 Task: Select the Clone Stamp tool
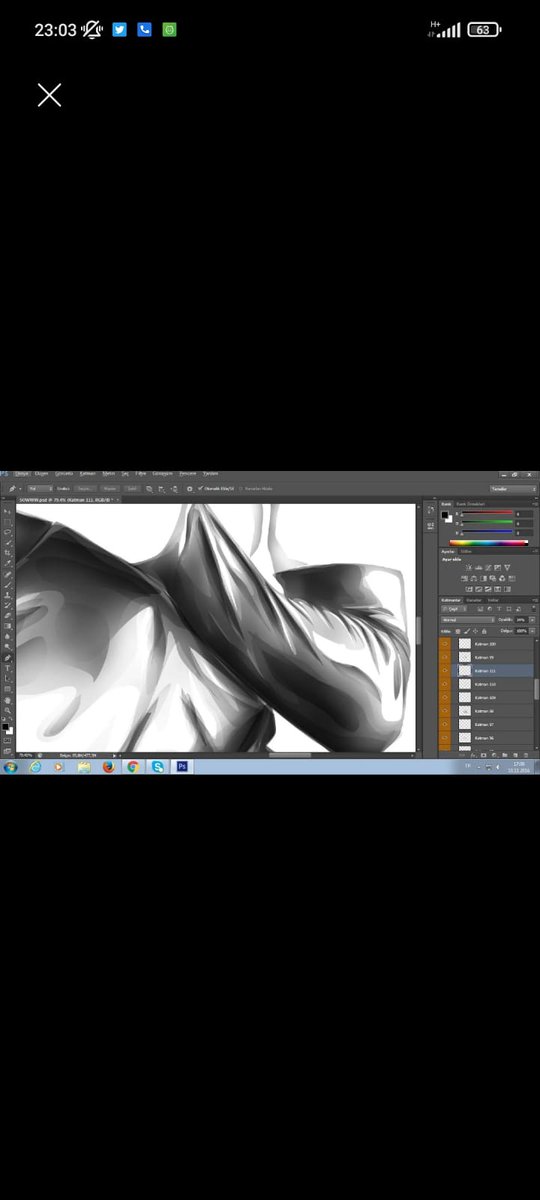click(x=8, y=595)
